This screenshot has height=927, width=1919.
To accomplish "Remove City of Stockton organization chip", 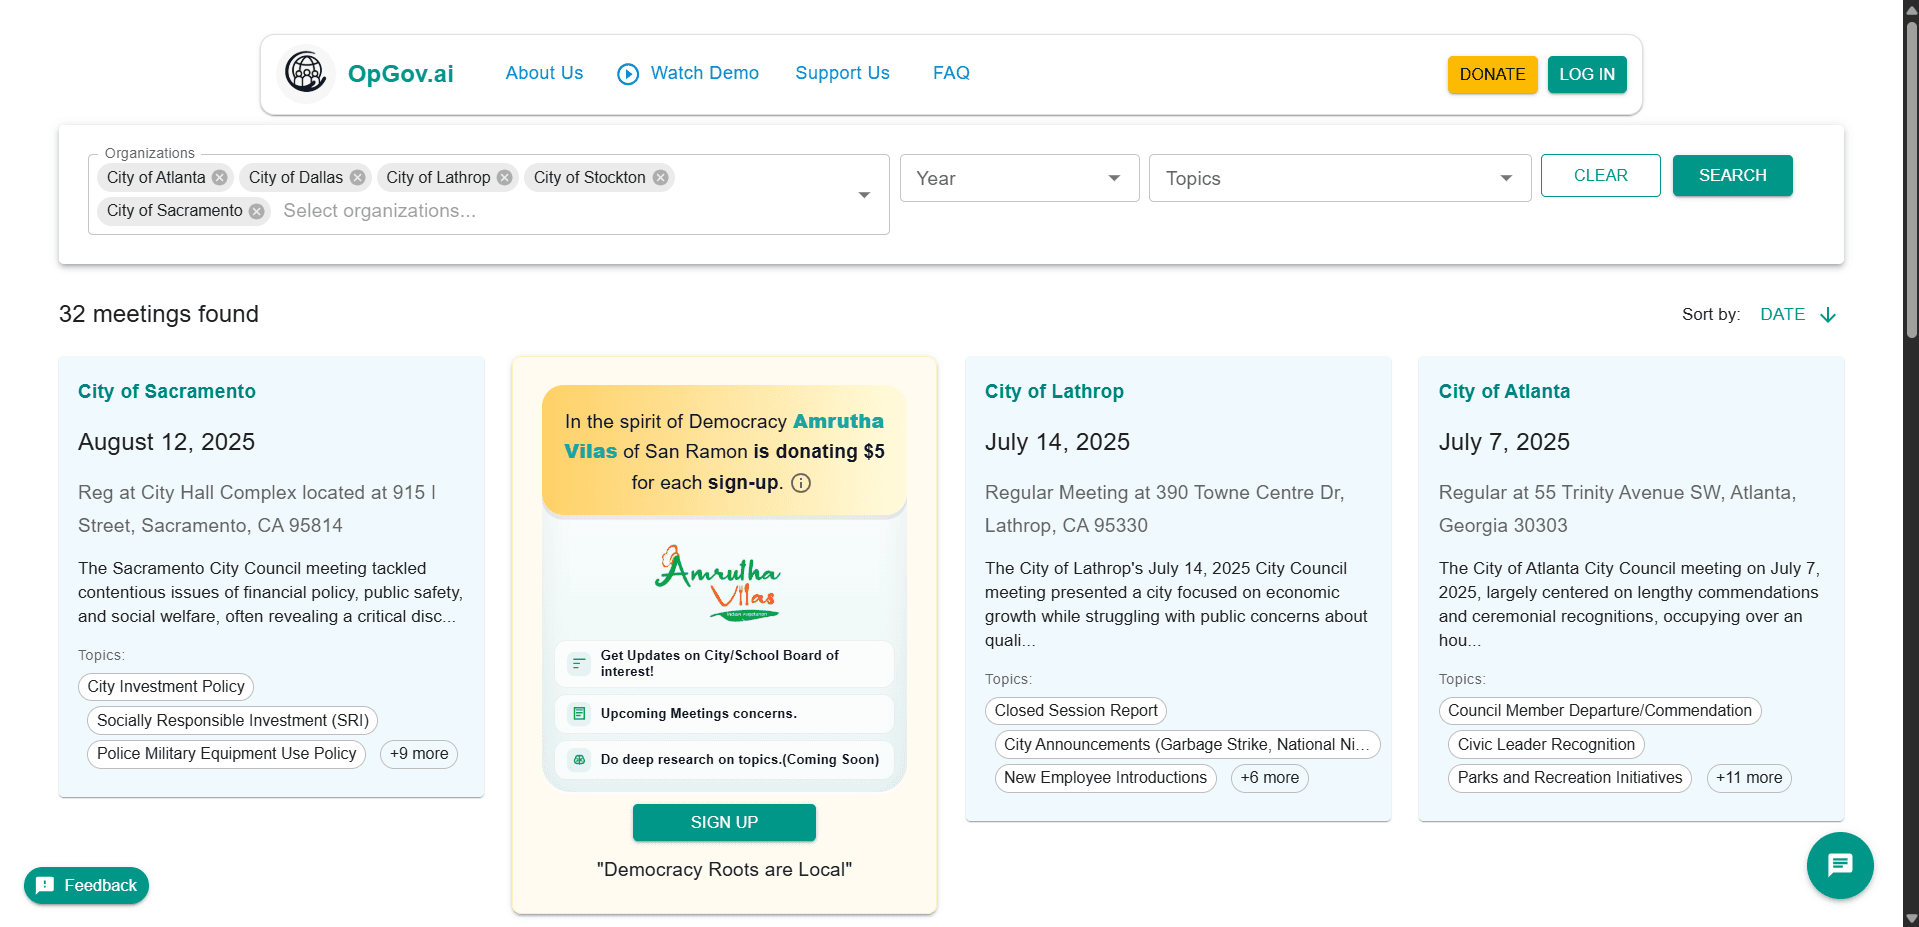I will (x=660, y=178).
